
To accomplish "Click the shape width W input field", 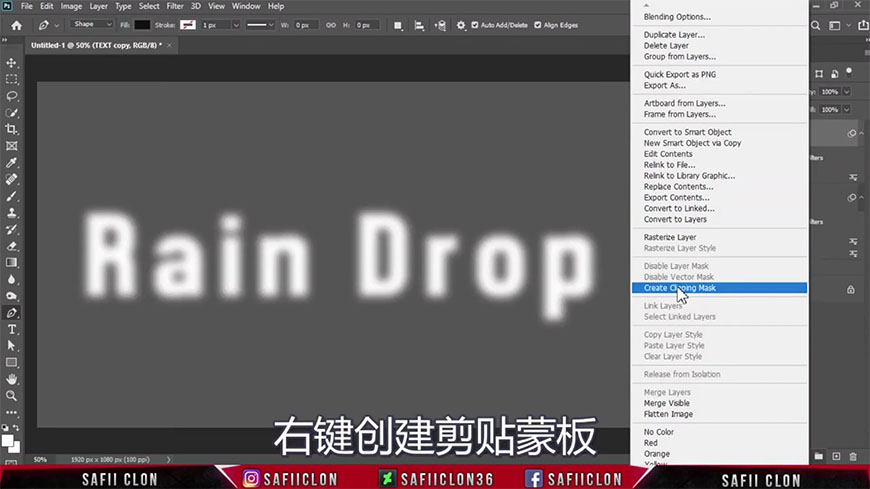I will coord(306,25).
